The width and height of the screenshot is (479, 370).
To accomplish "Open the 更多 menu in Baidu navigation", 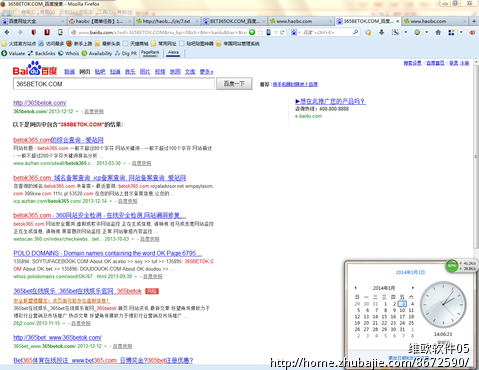I will point(206,72).
